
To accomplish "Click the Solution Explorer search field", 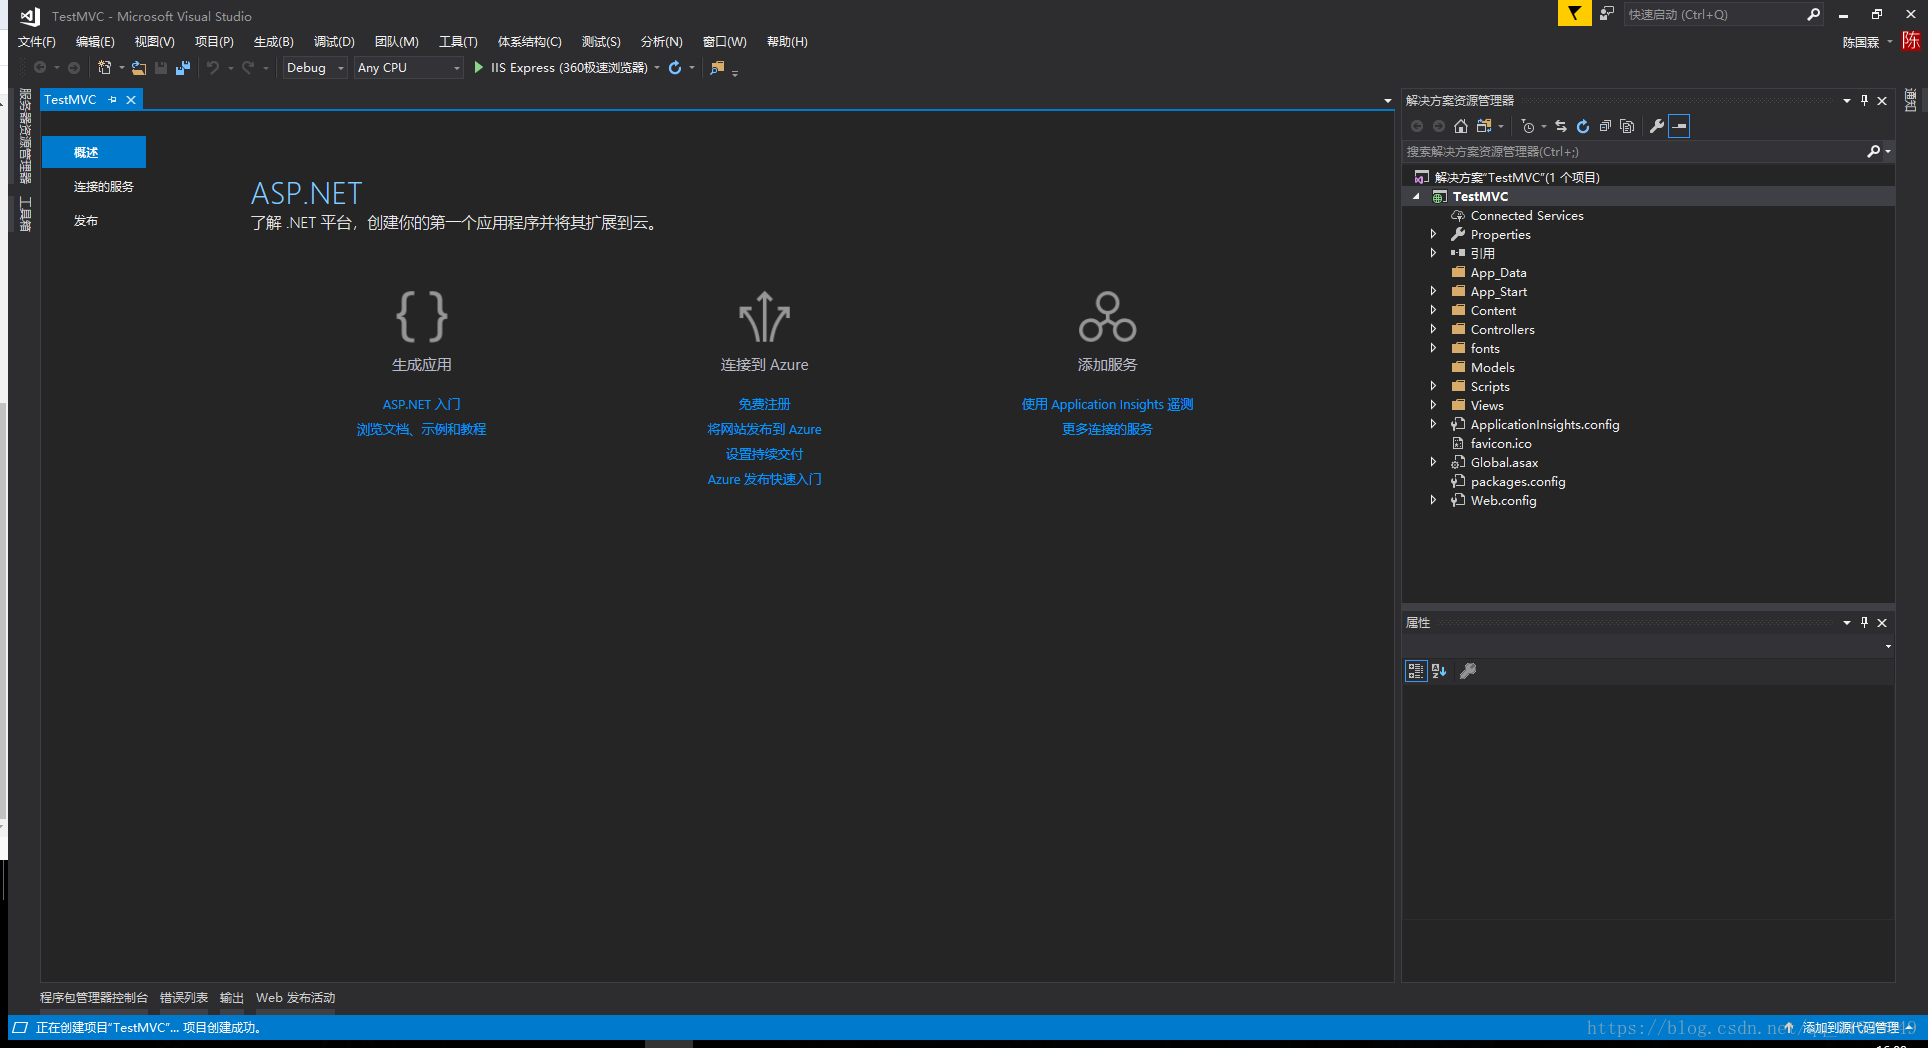I will tap(1634, 152).
